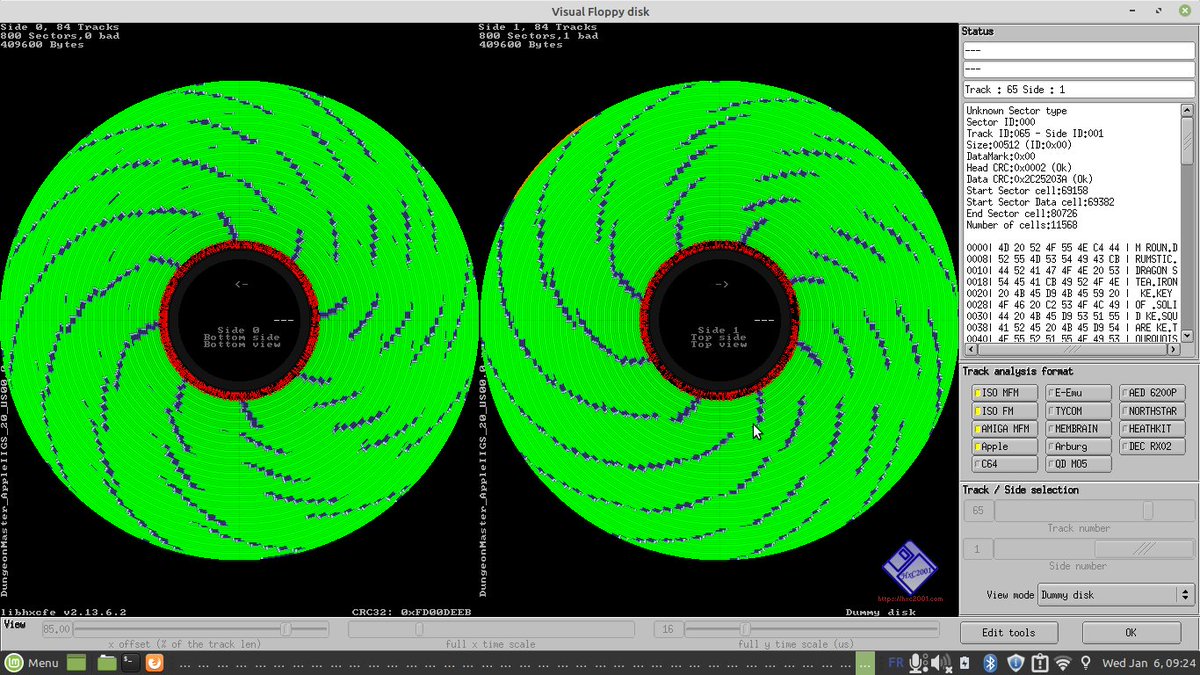1200x675 pixels.
Task: Enable TYCOM track analysis format
Action: (x=1078, y=411)
